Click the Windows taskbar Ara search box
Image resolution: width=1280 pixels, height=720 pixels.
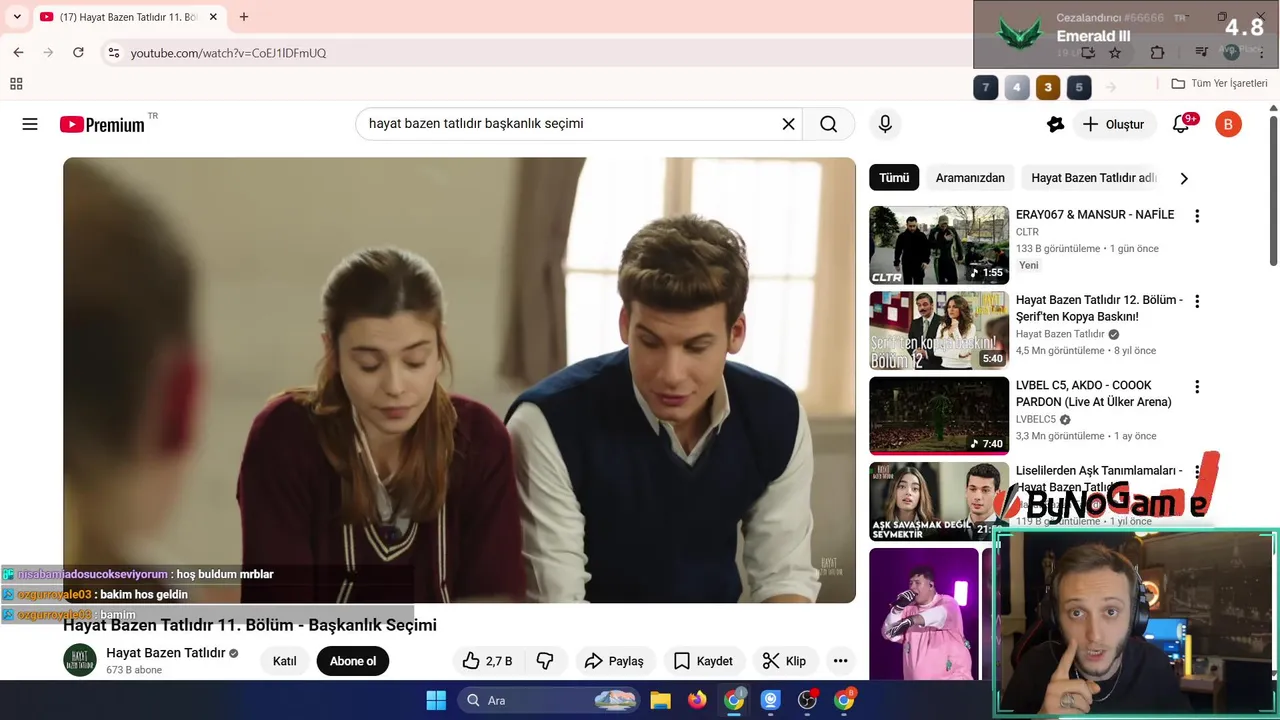pyautogui.click(x=550, y=700)
